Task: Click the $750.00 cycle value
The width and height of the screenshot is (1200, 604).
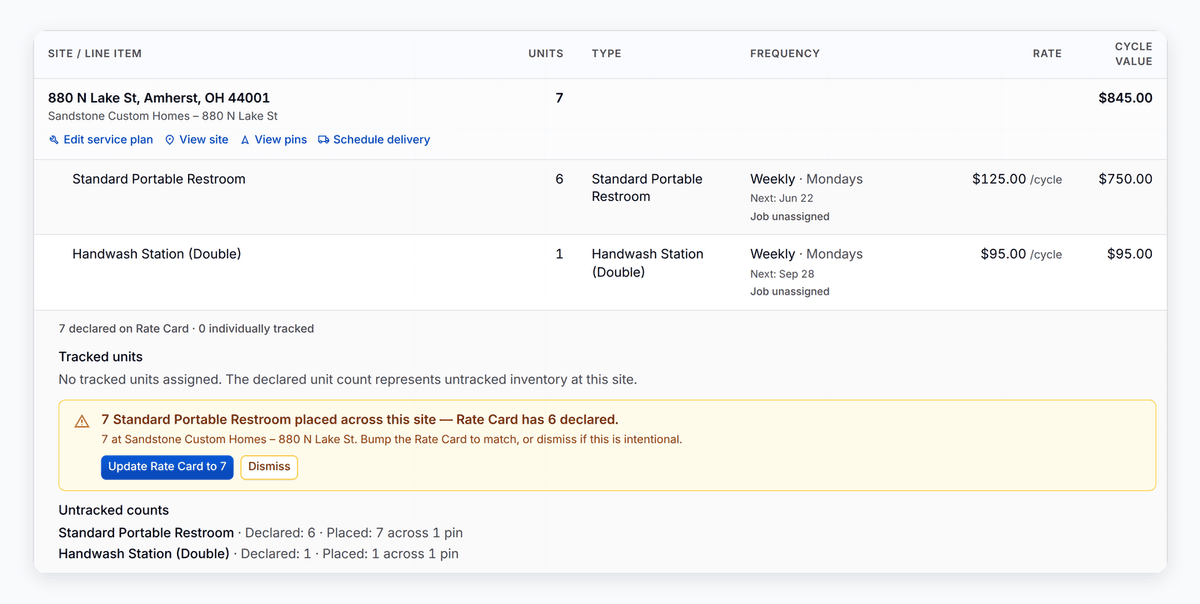Action: click(x=1125, y=179)
